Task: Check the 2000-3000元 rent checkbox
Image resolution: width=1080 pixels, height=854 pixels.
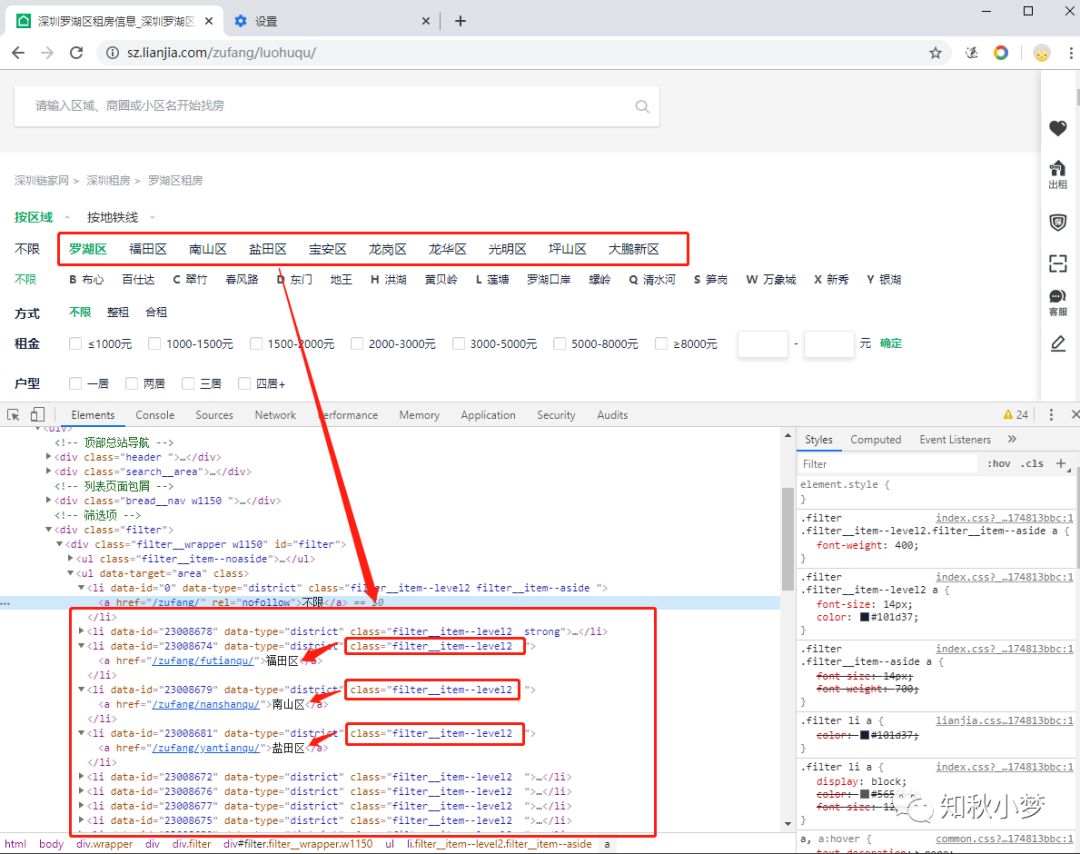Action: pyautogui.click(x=357, y=343)
